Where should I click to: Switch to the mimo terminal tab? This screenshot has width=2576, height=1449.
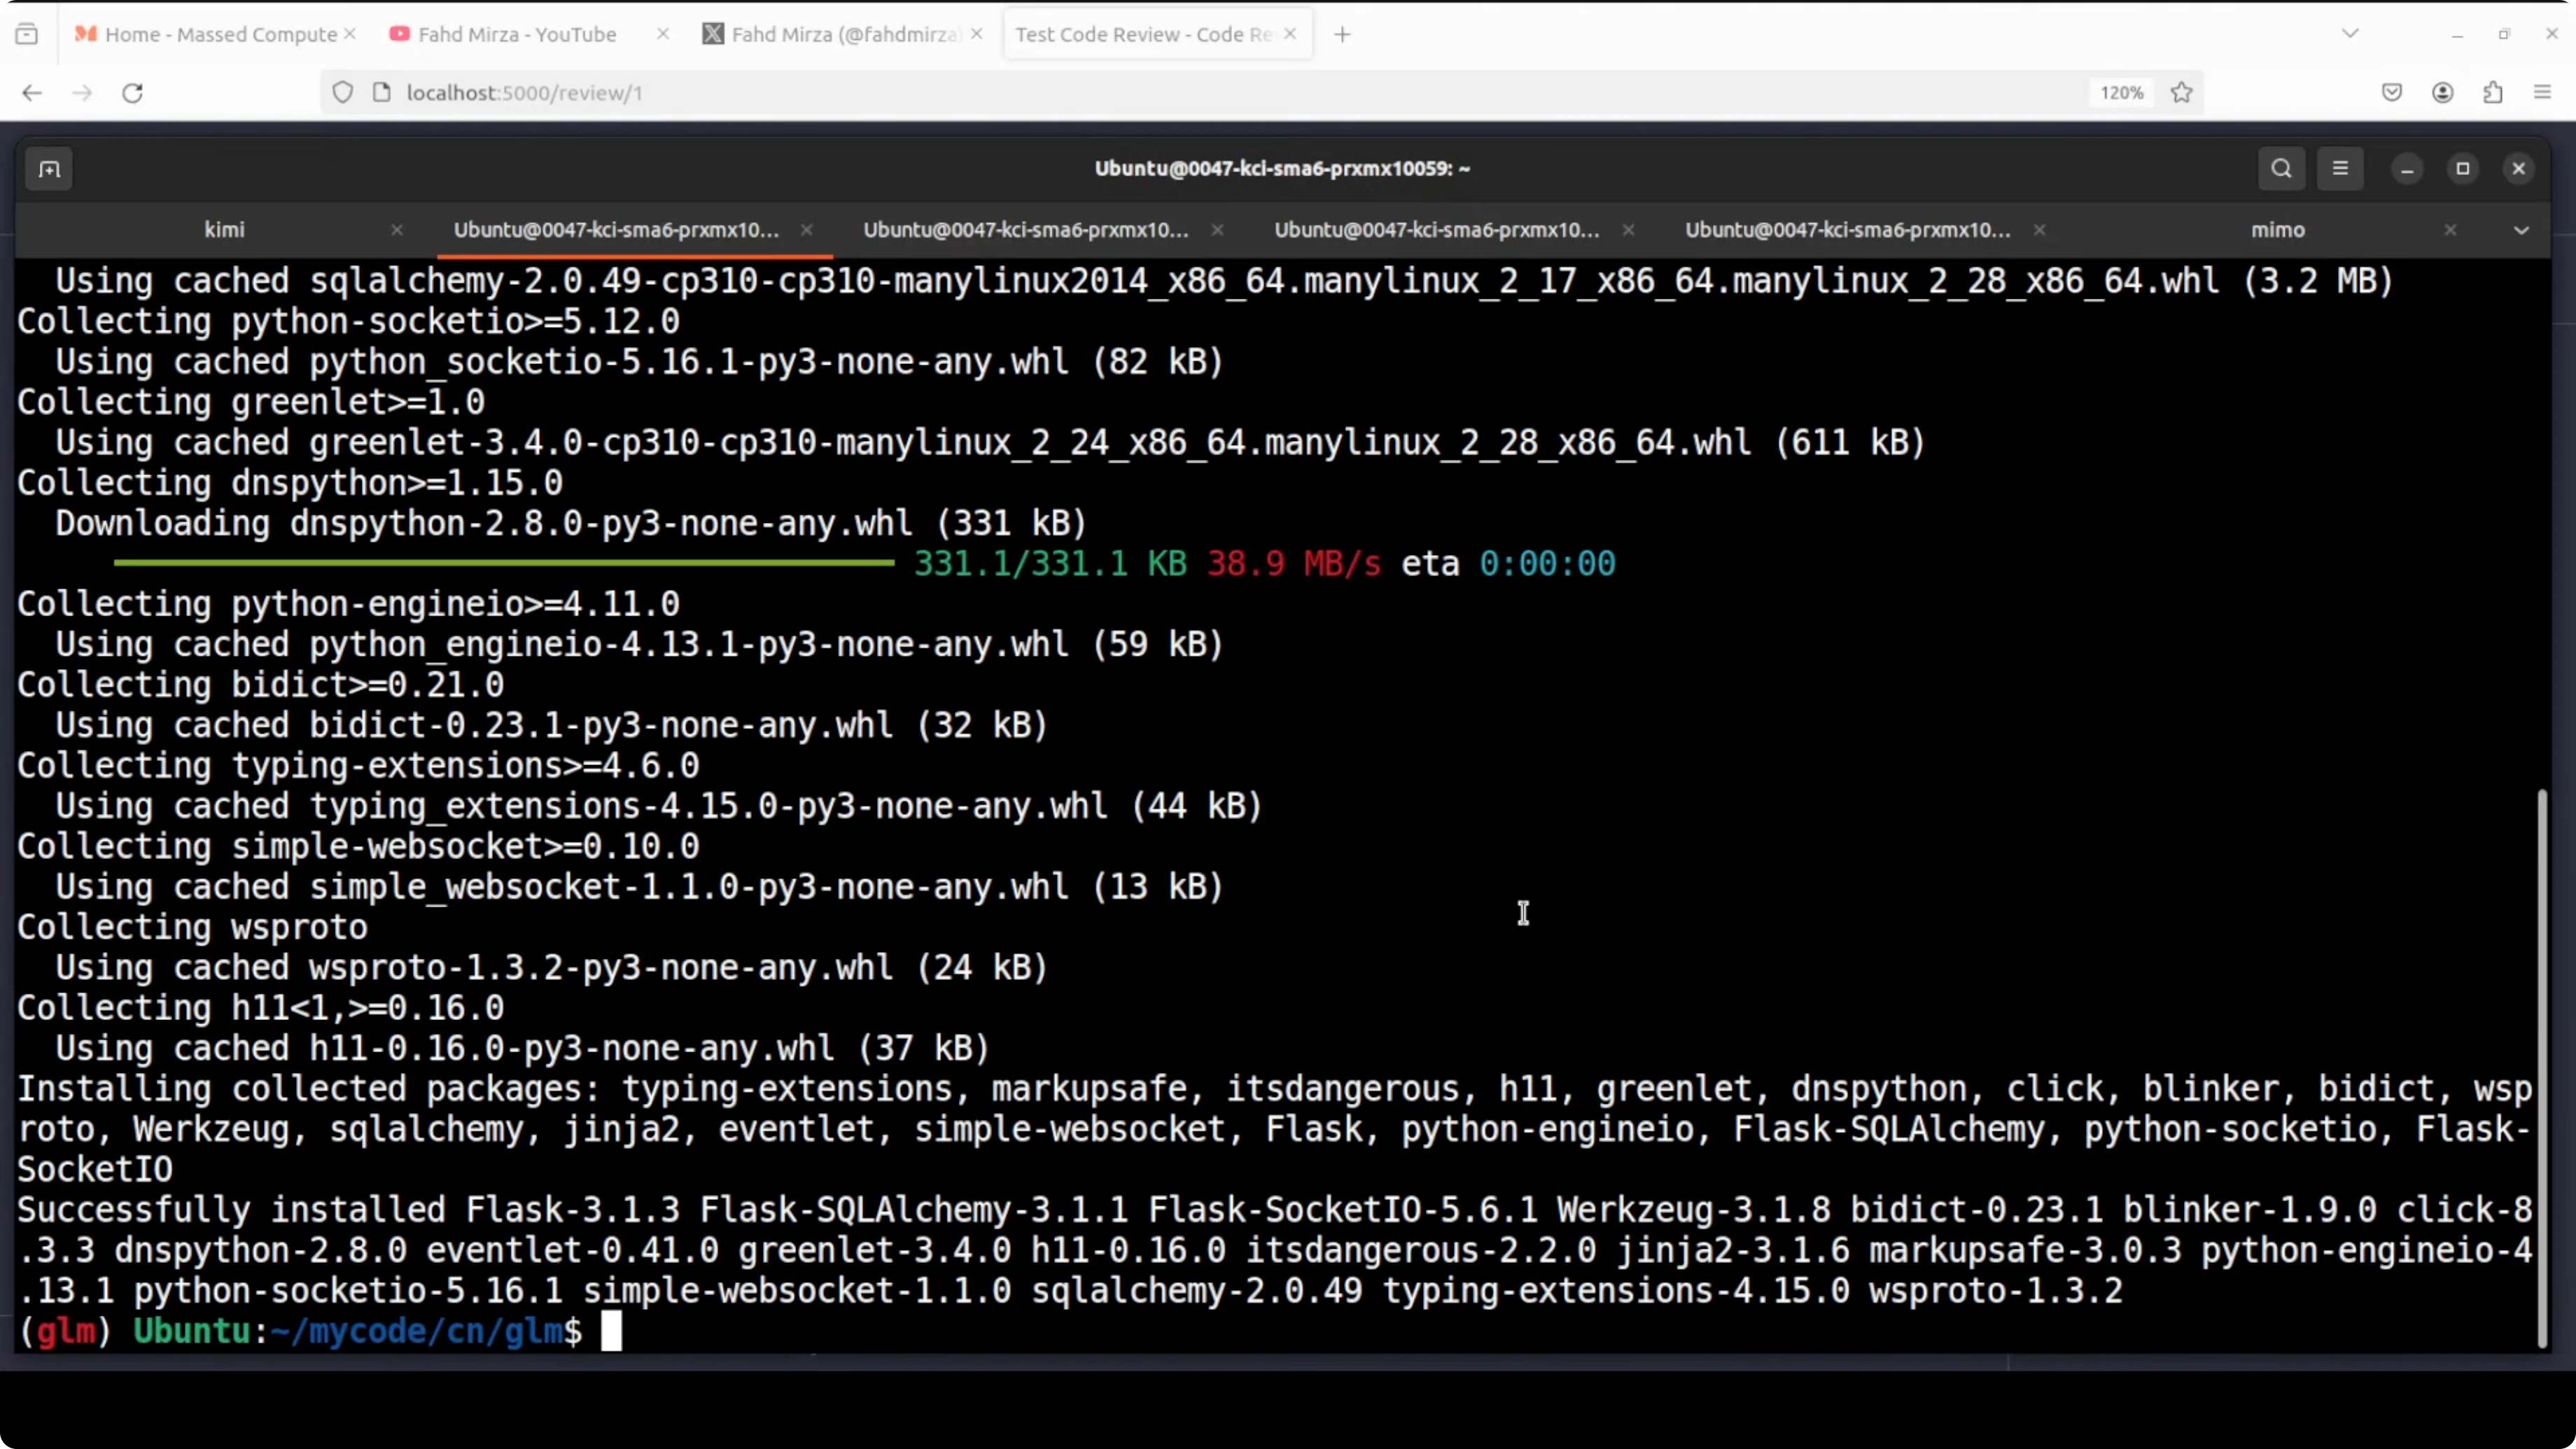tap(2277, 230)
